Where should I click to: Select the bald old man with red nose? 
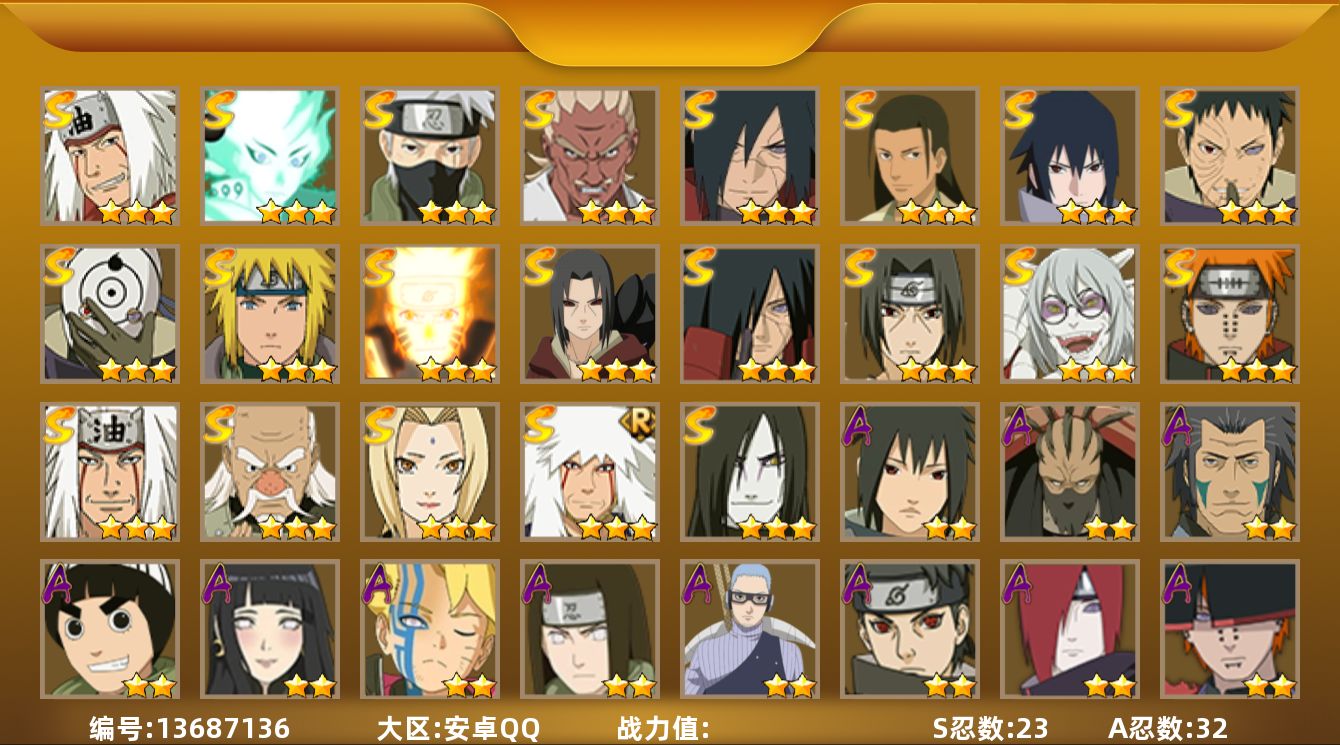(x=270, y=472)
